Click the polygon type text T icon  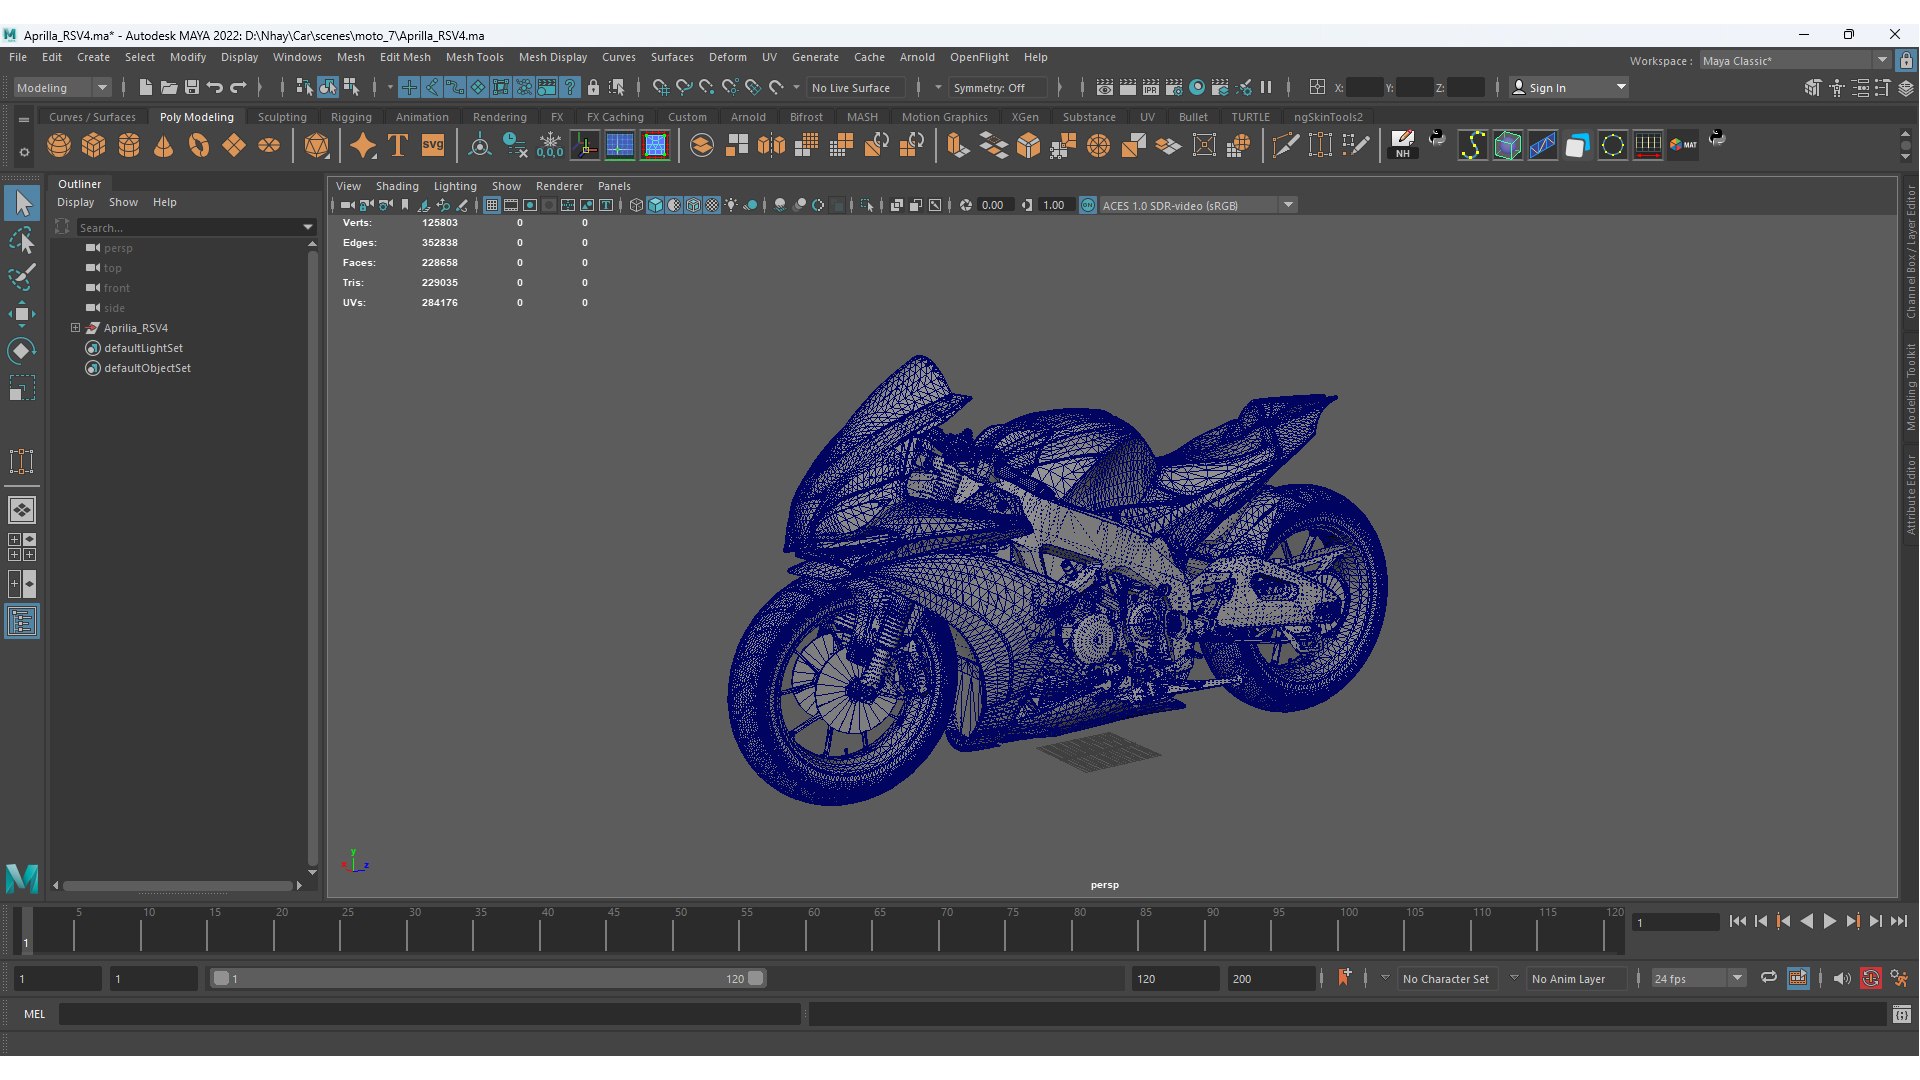click(x=398, y=146)
